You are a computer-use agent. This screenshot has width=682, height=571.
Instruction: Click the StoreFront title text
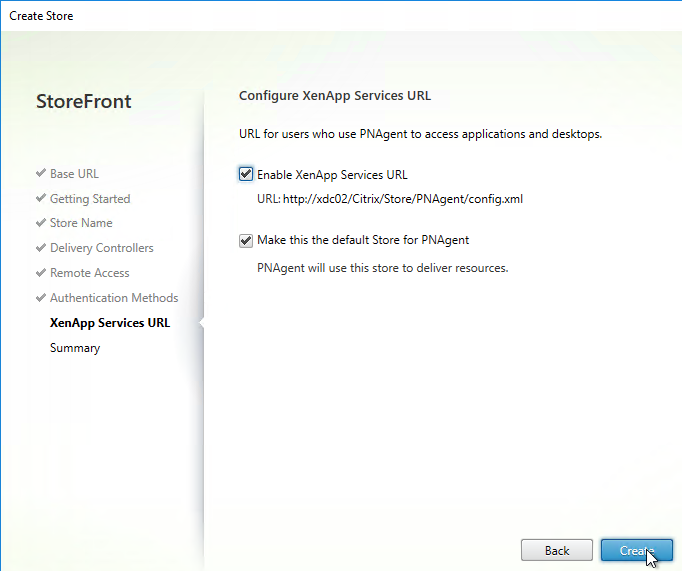pos(84,101)
